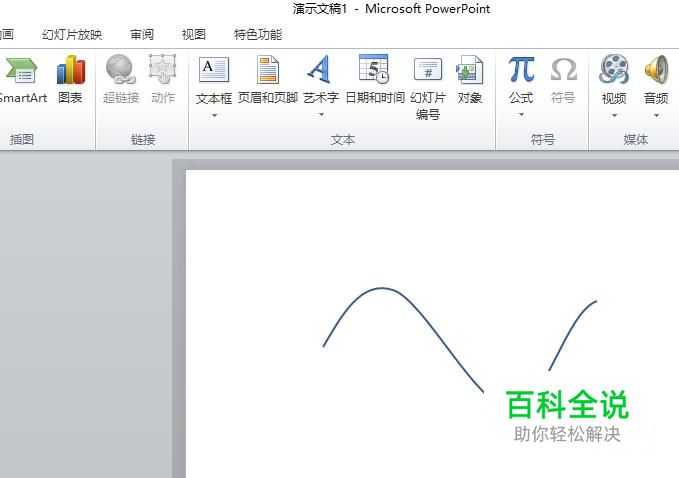The image size is (679, 478).
Task: Switch to the 视图 tab
Action: [x=194, y=35]
